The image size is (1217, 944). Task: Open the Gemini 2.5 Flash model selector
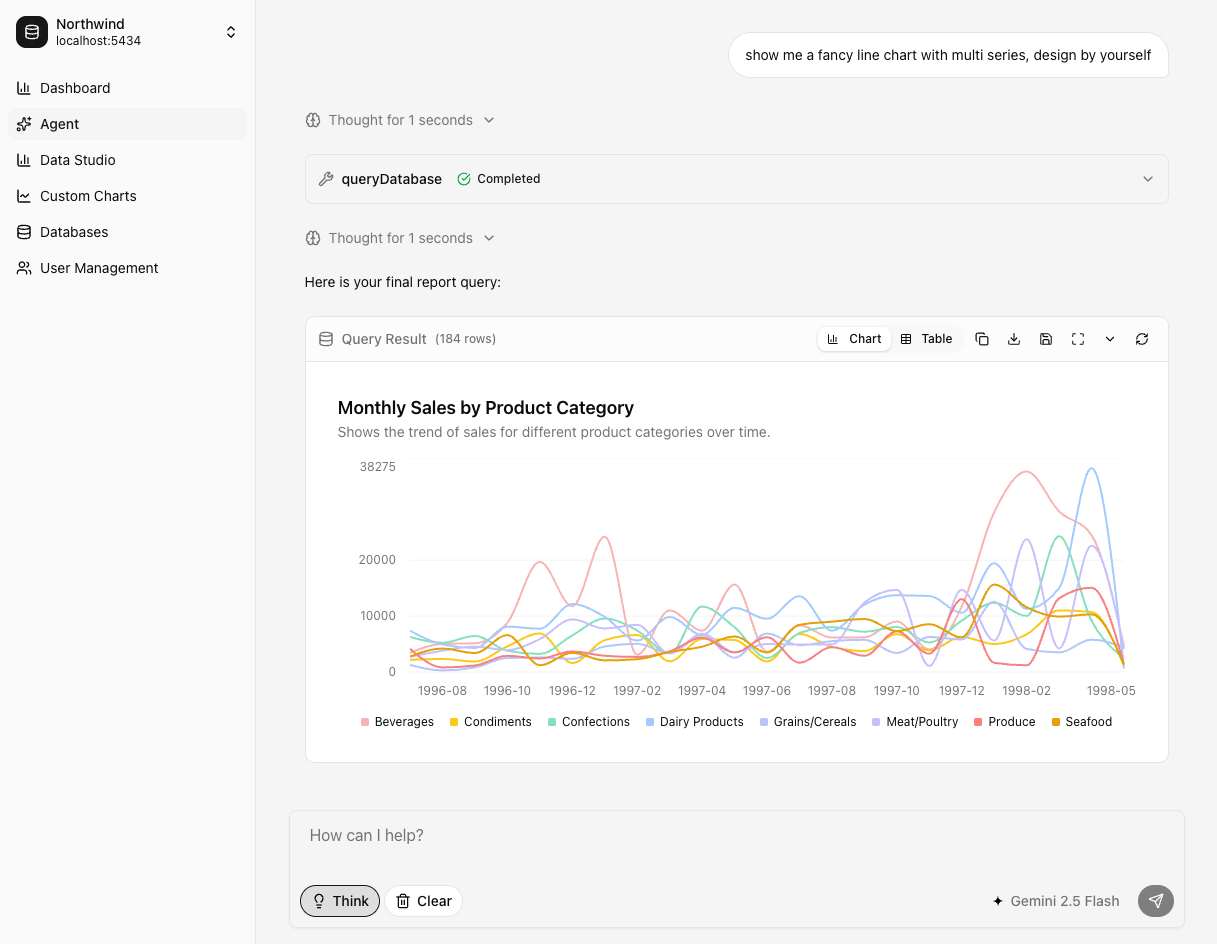[1055, 901]
